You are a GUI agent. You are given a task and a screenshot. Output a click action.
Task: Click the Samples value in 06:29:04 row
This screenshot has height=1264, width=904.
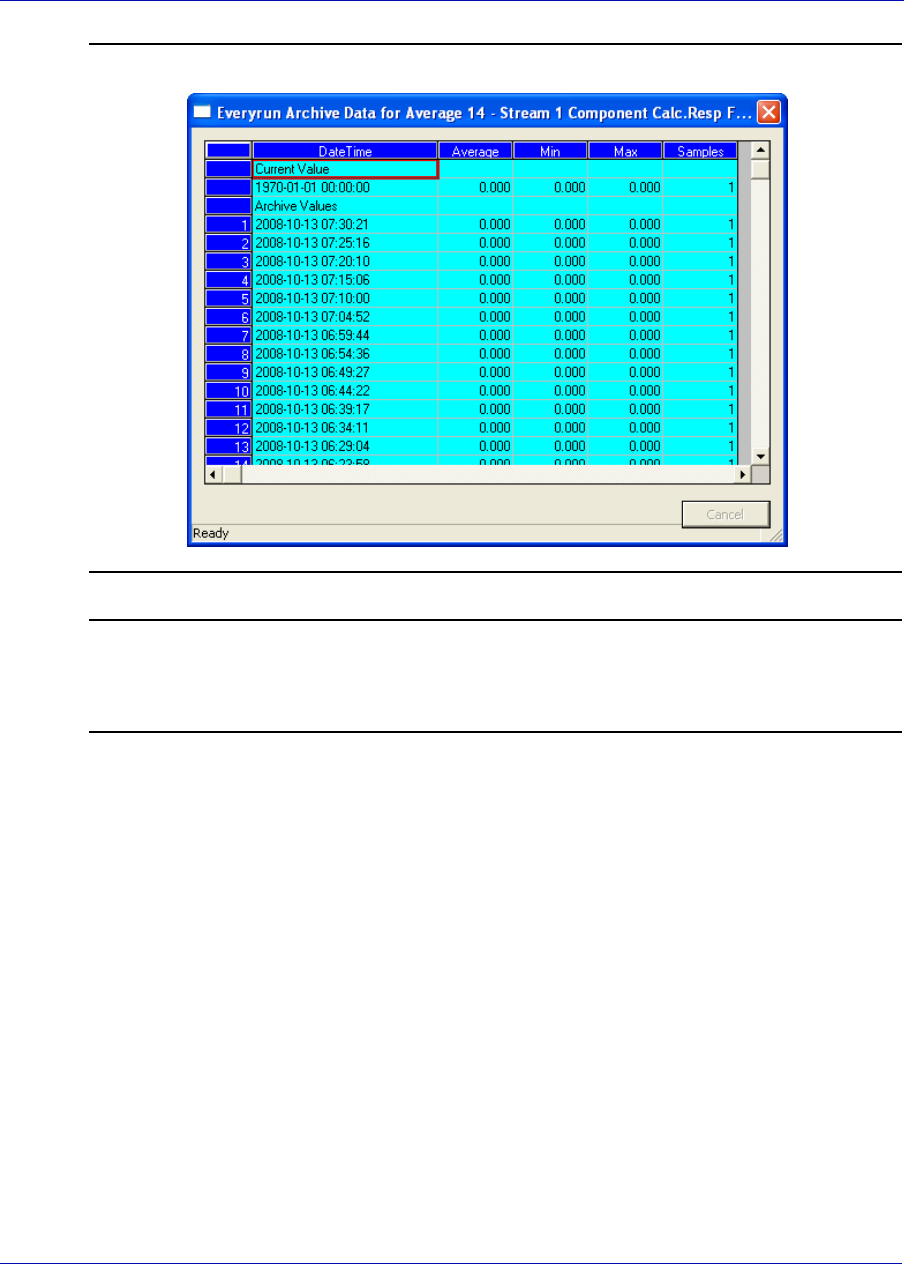[x=700, y=446]
